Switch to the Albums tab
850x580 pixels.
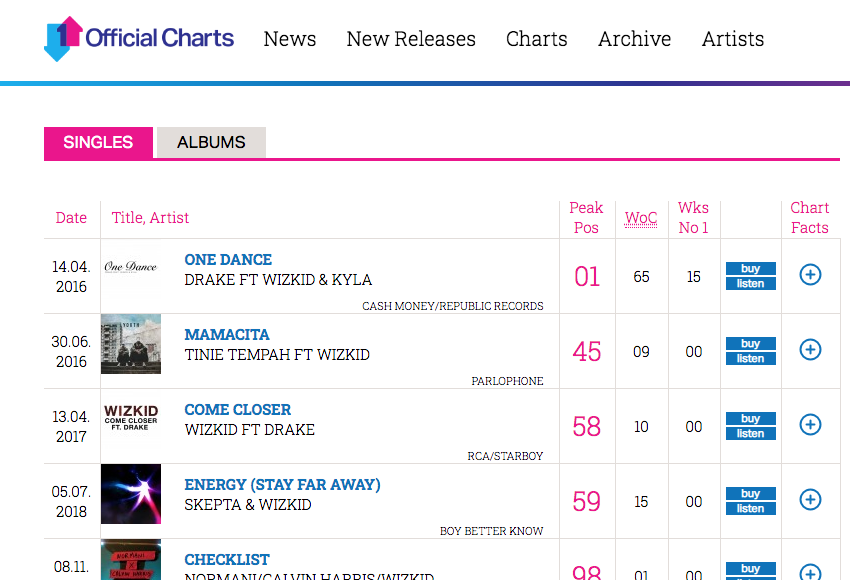point(211,142)
